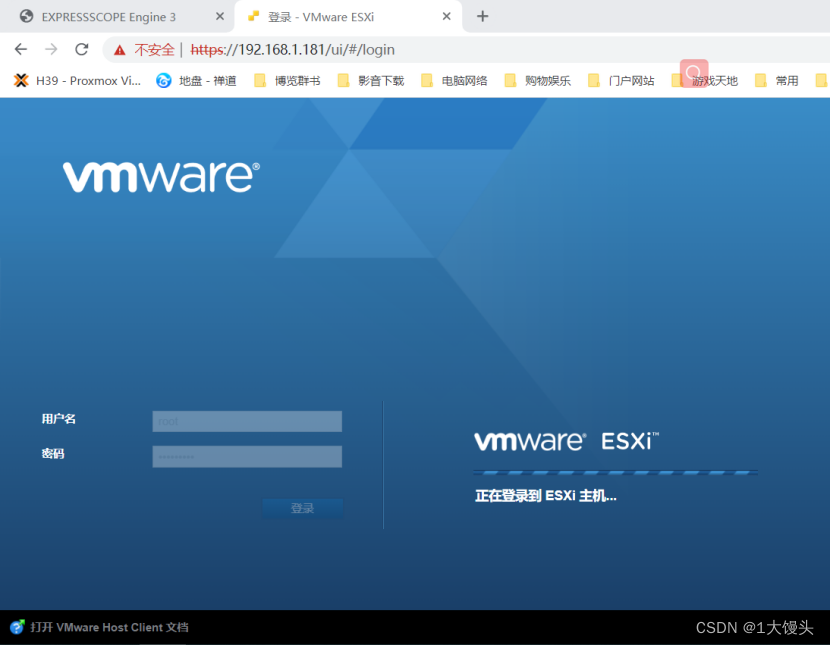Click the ESXi login progress bar

click(616, 470)
